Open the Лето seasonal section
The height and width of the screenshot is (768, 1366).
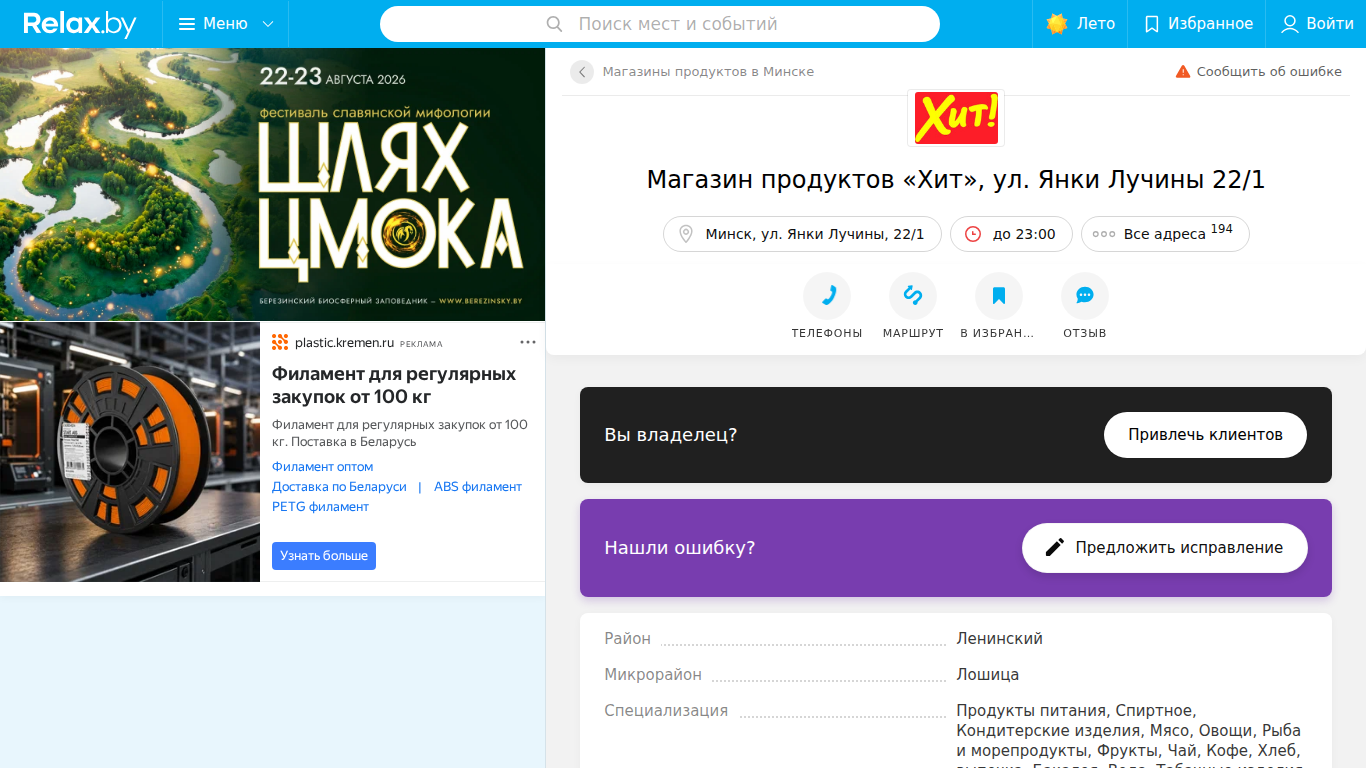coord(1080,24)
